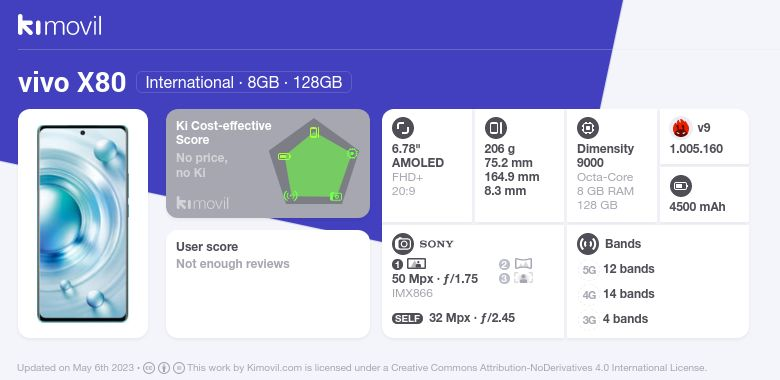Click the phone dimensions icon

click(495, 128)
